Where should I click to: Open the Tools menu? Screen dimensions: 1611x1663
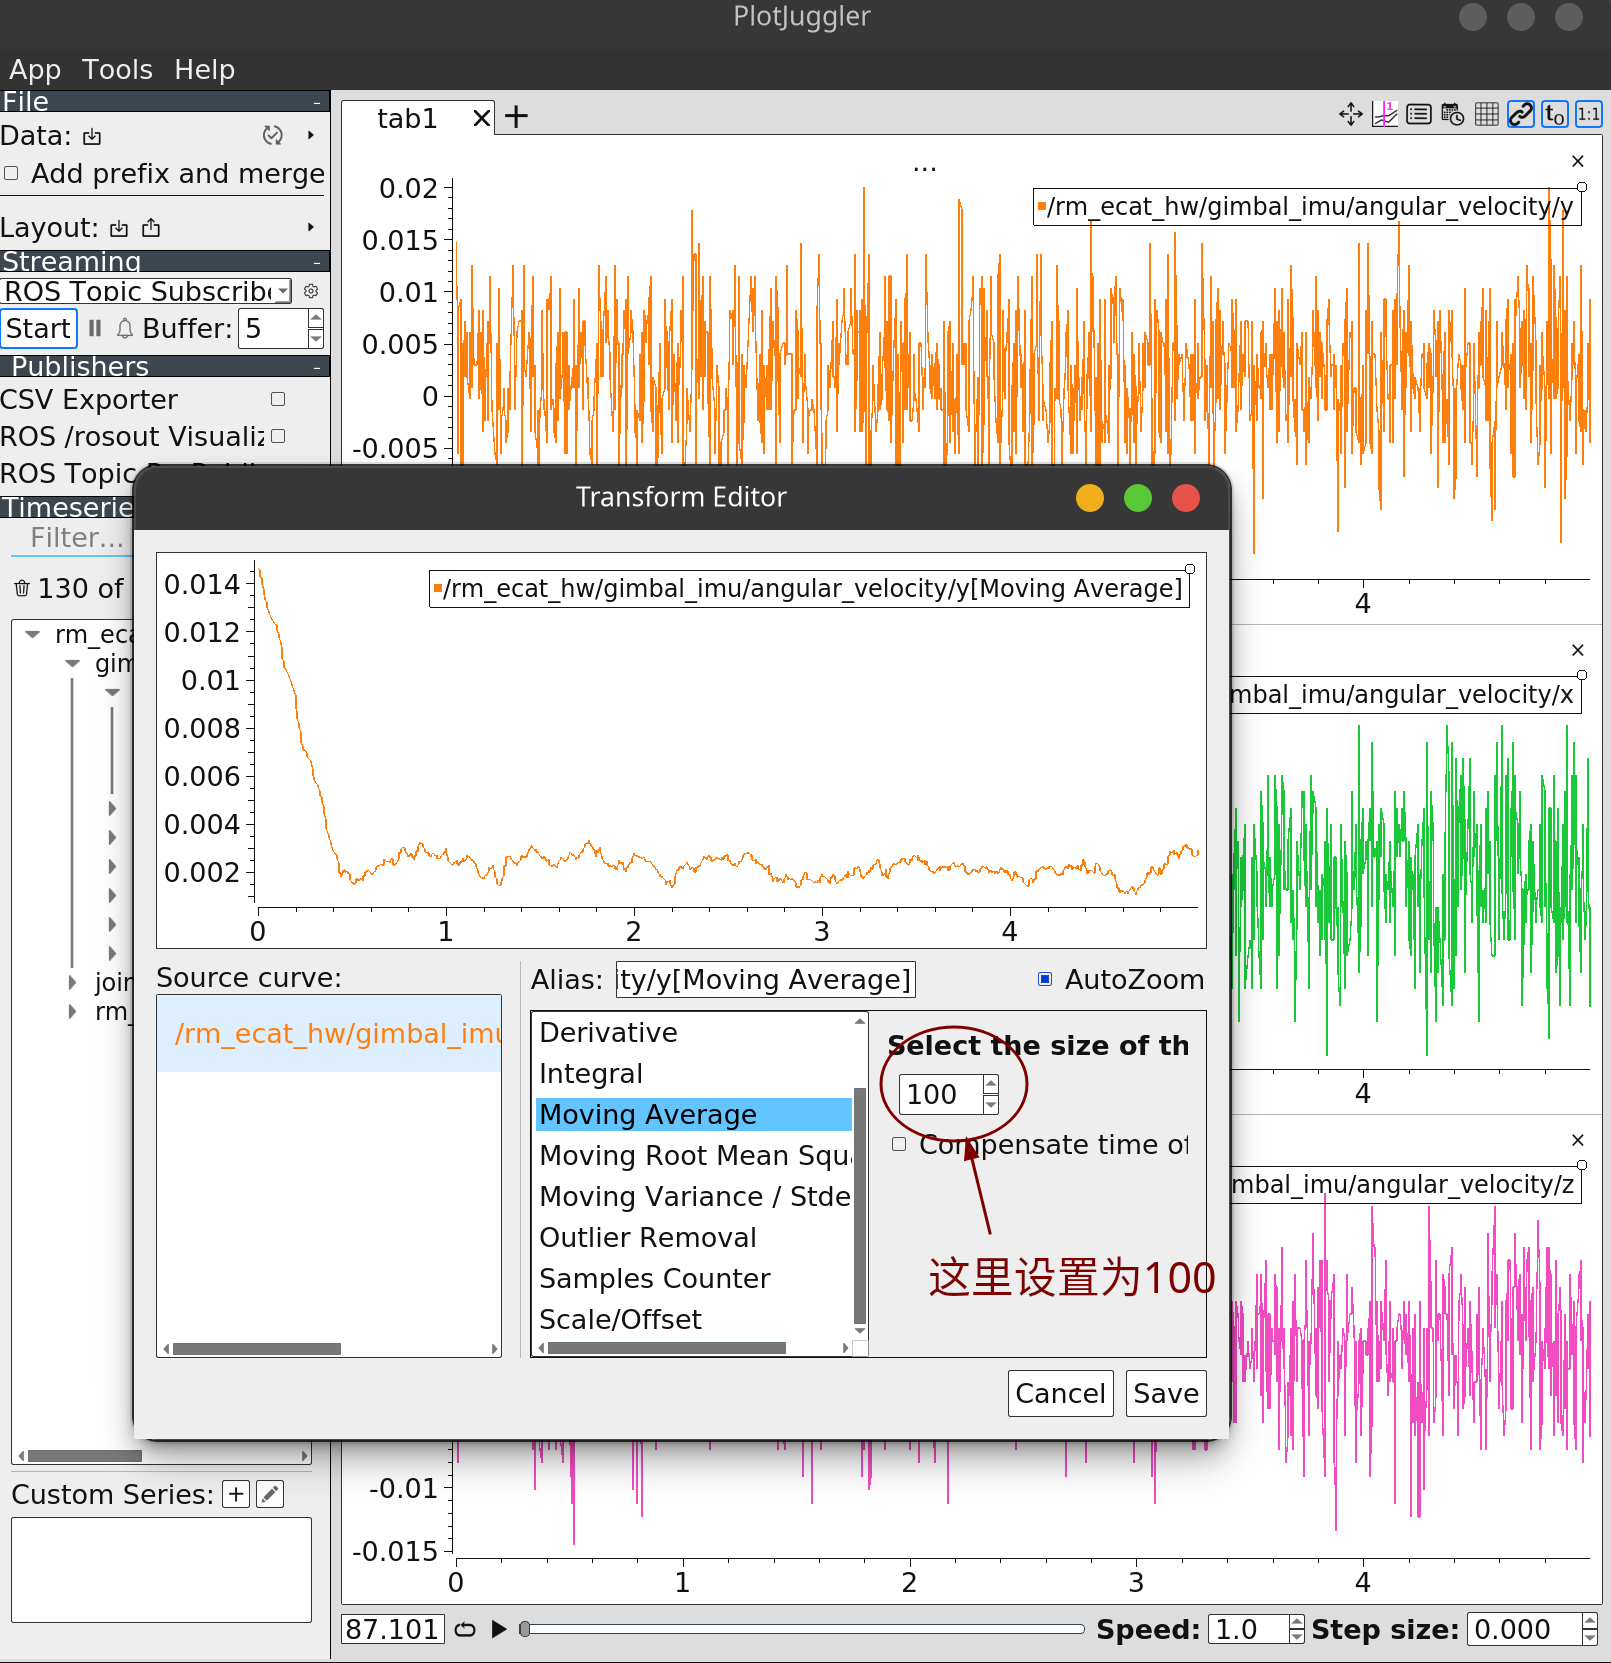[x=117, y=70]
